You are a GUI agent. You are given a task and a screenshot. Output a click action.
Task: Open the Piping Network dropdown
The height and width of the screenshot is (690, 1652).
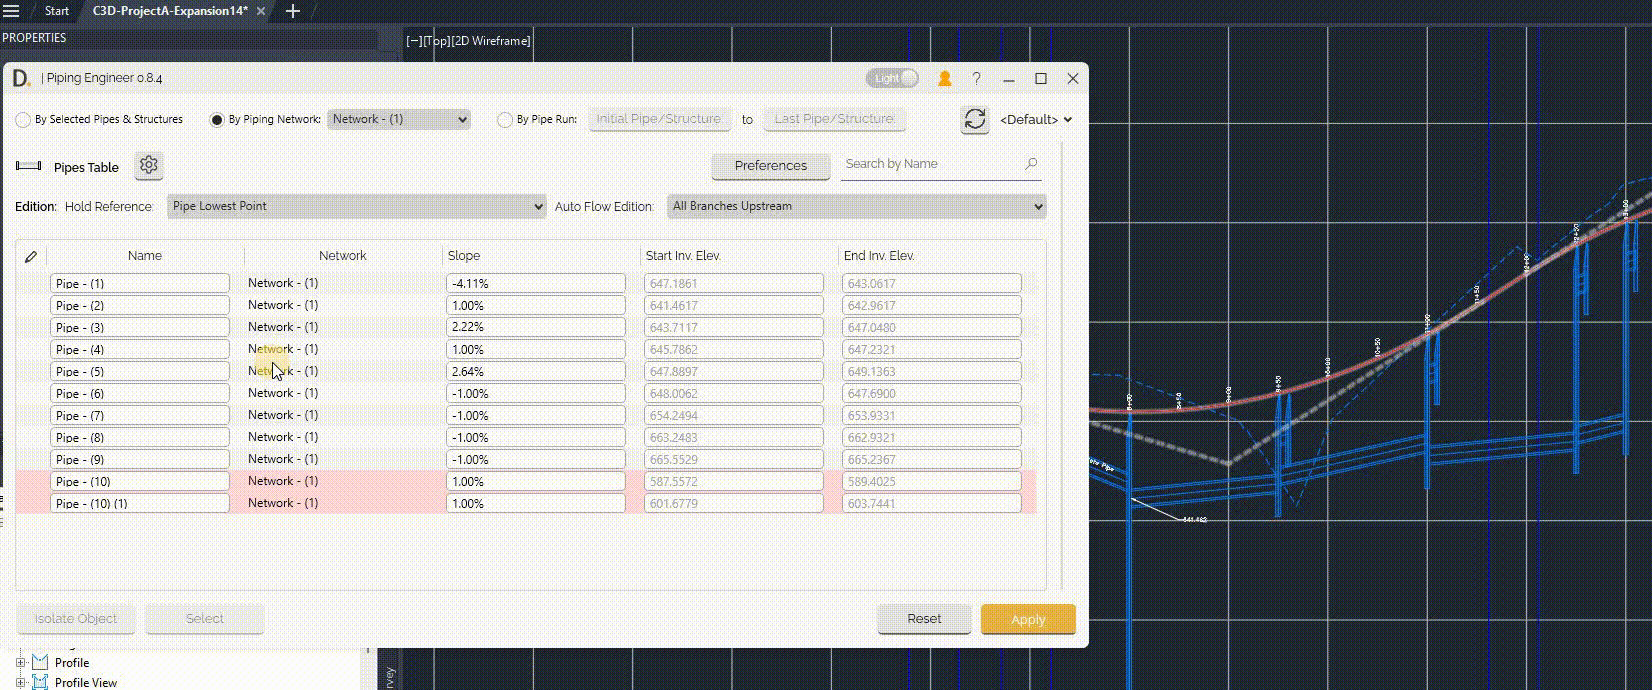pos(399,119)
